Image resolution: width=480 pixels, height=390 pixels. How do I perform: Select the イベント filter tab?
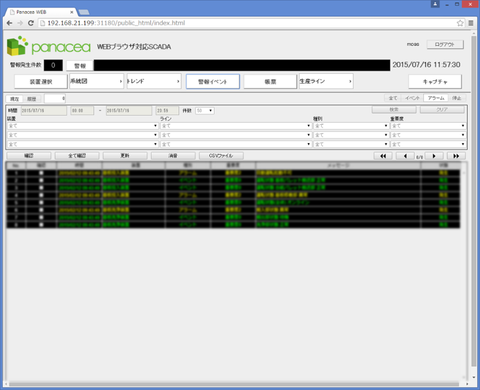(x=413, y=98)
